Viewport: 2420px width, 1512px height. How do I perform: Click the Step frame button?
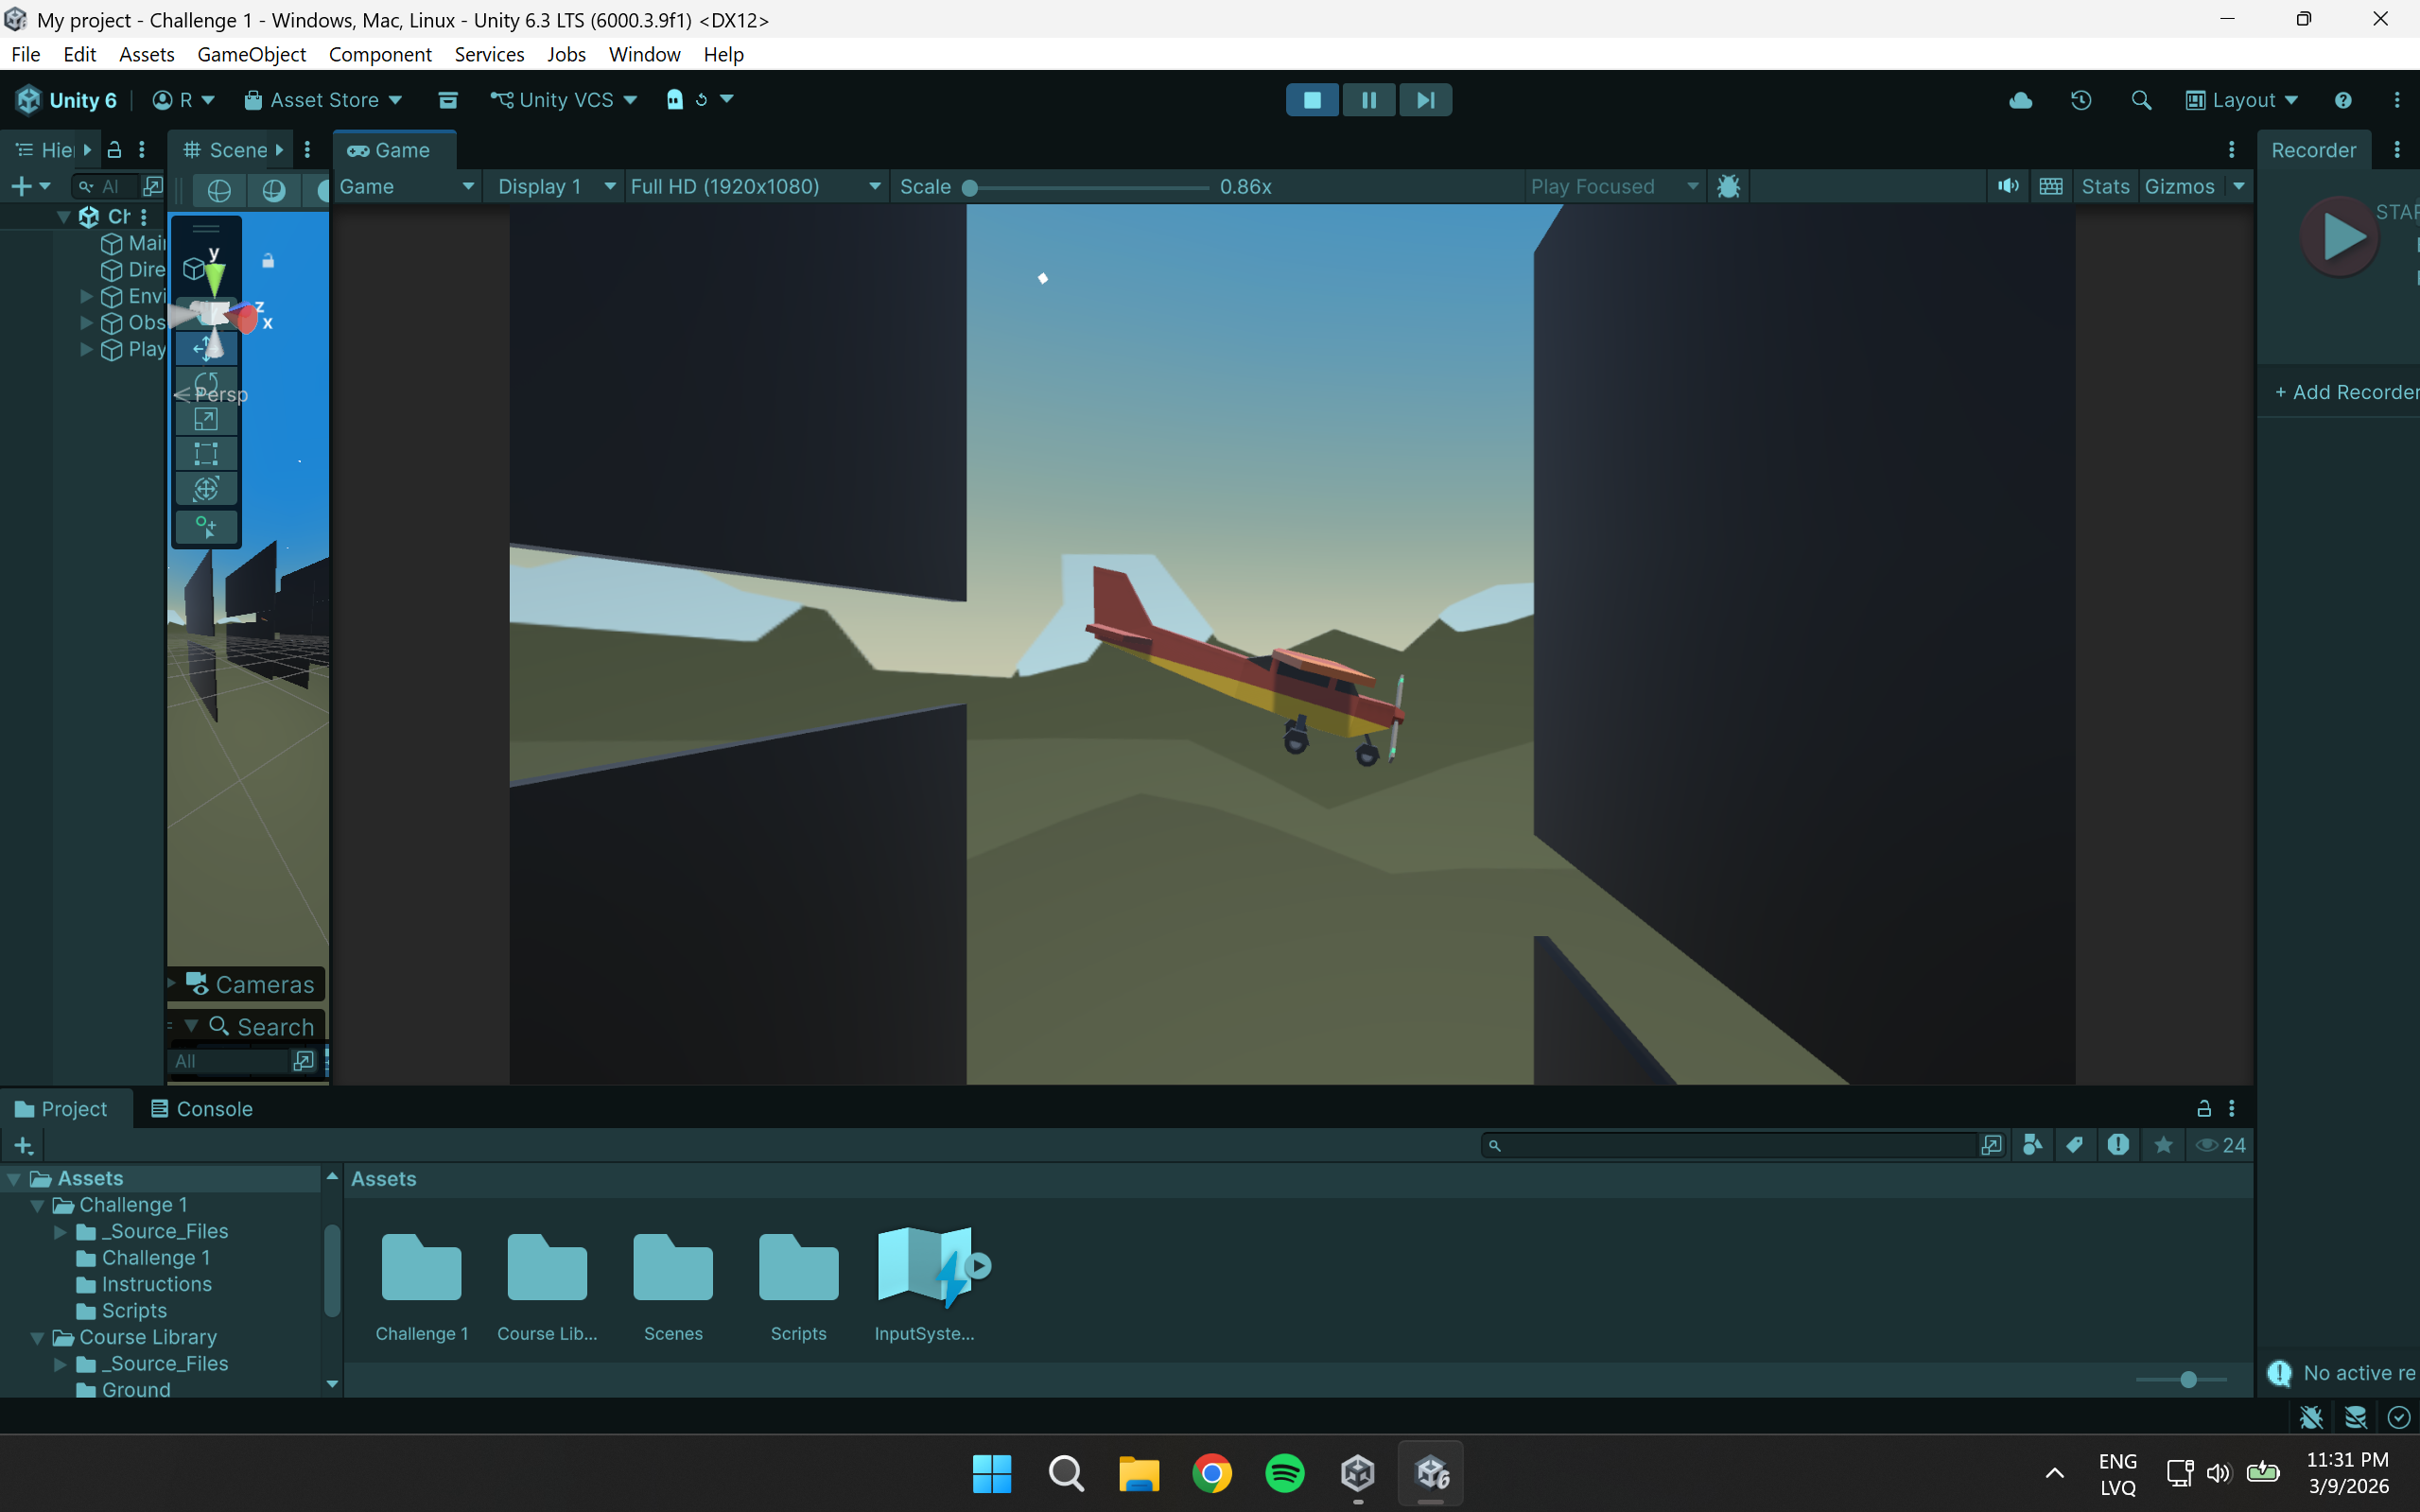tap(1425, 100)
